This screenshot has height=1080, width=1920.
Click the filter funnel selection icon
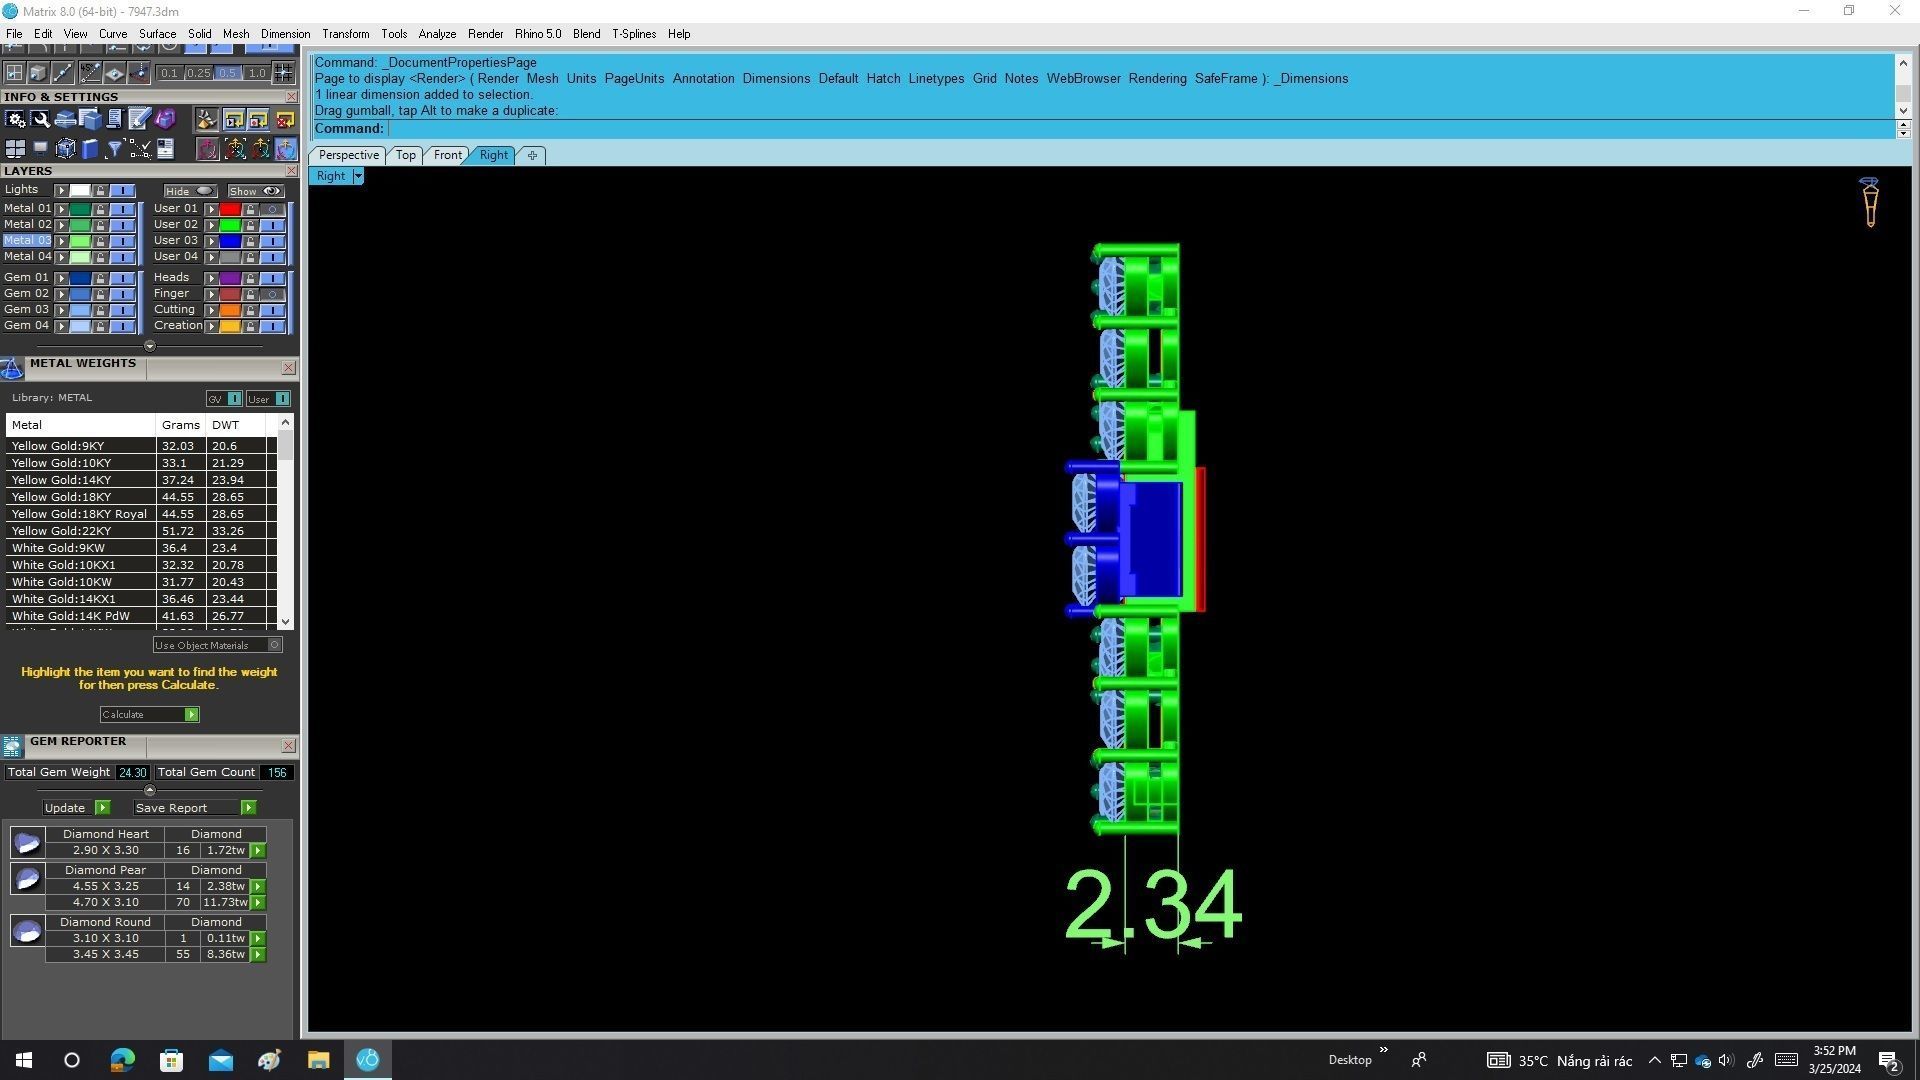click(x=114, y=149)
